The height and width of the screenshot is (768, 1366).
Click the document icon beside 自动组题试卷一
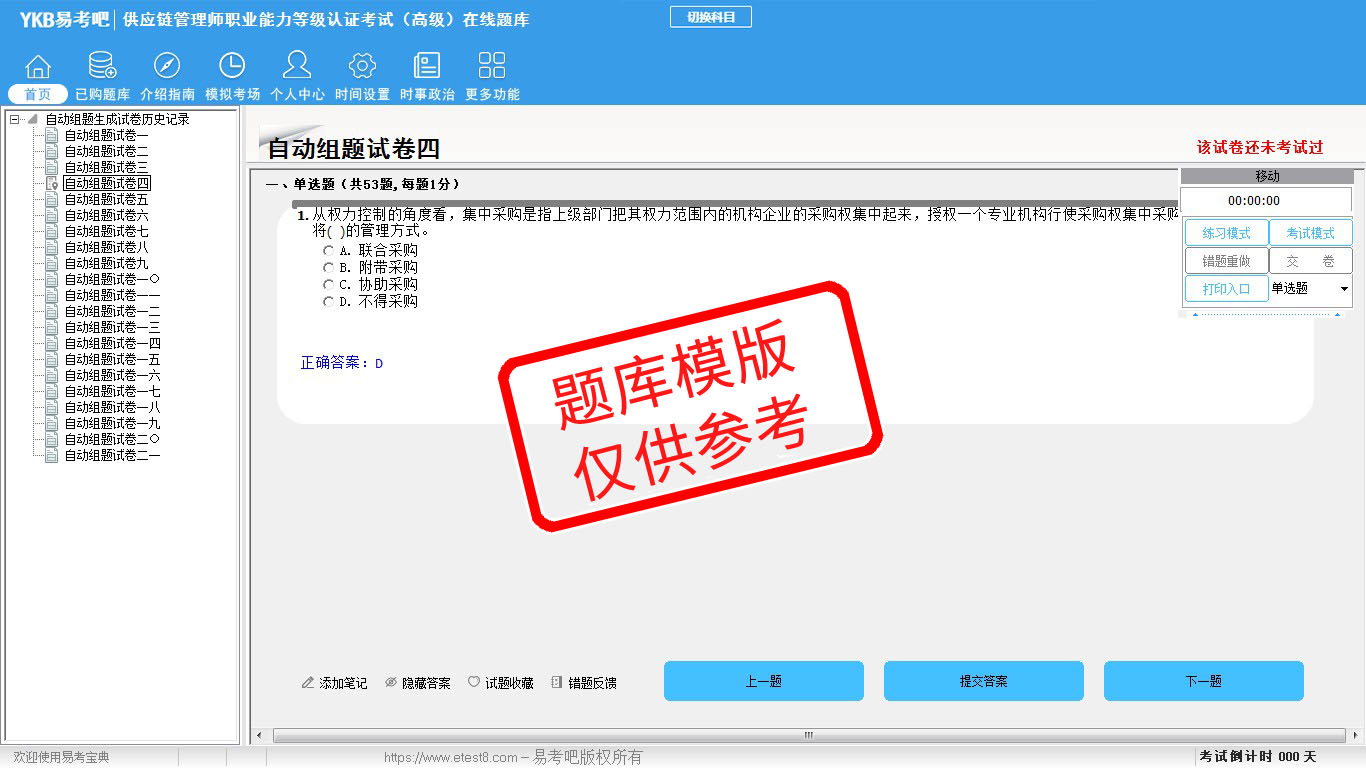52,135
